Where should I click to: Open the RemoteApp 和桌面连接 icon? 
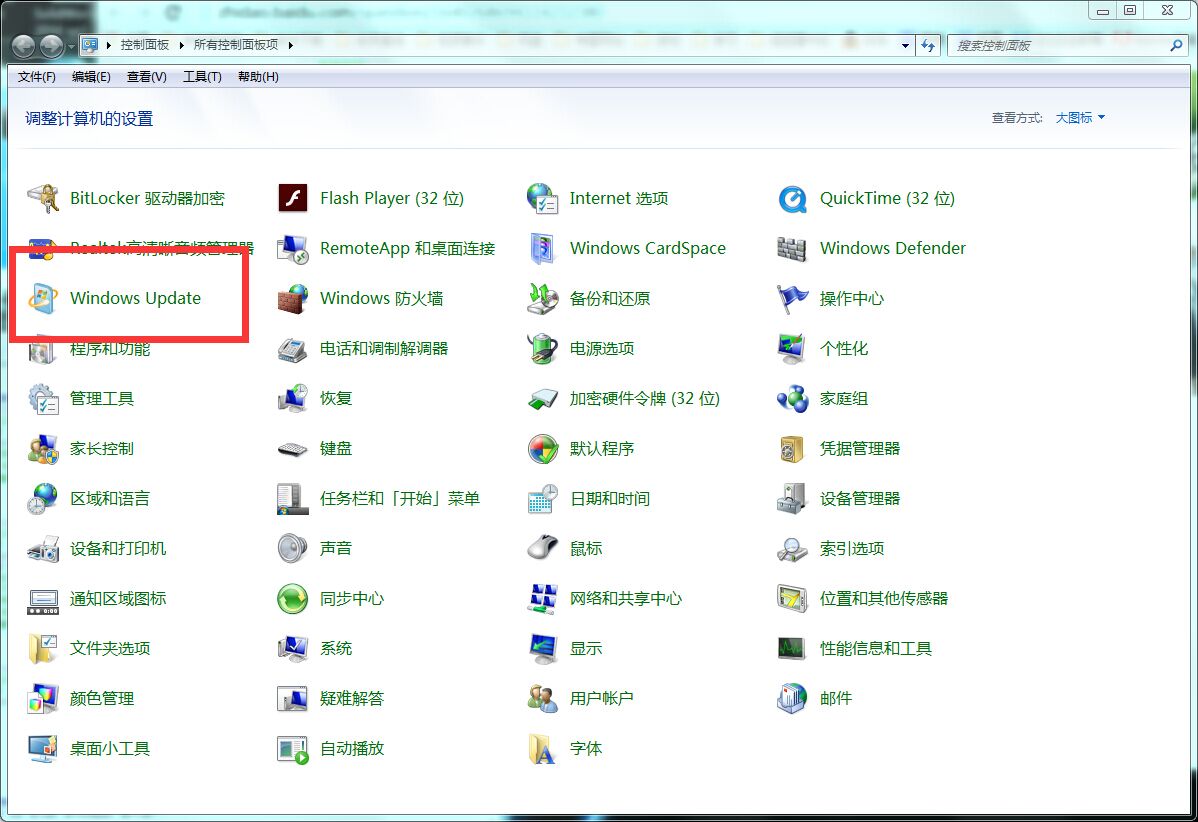(293, 249)
